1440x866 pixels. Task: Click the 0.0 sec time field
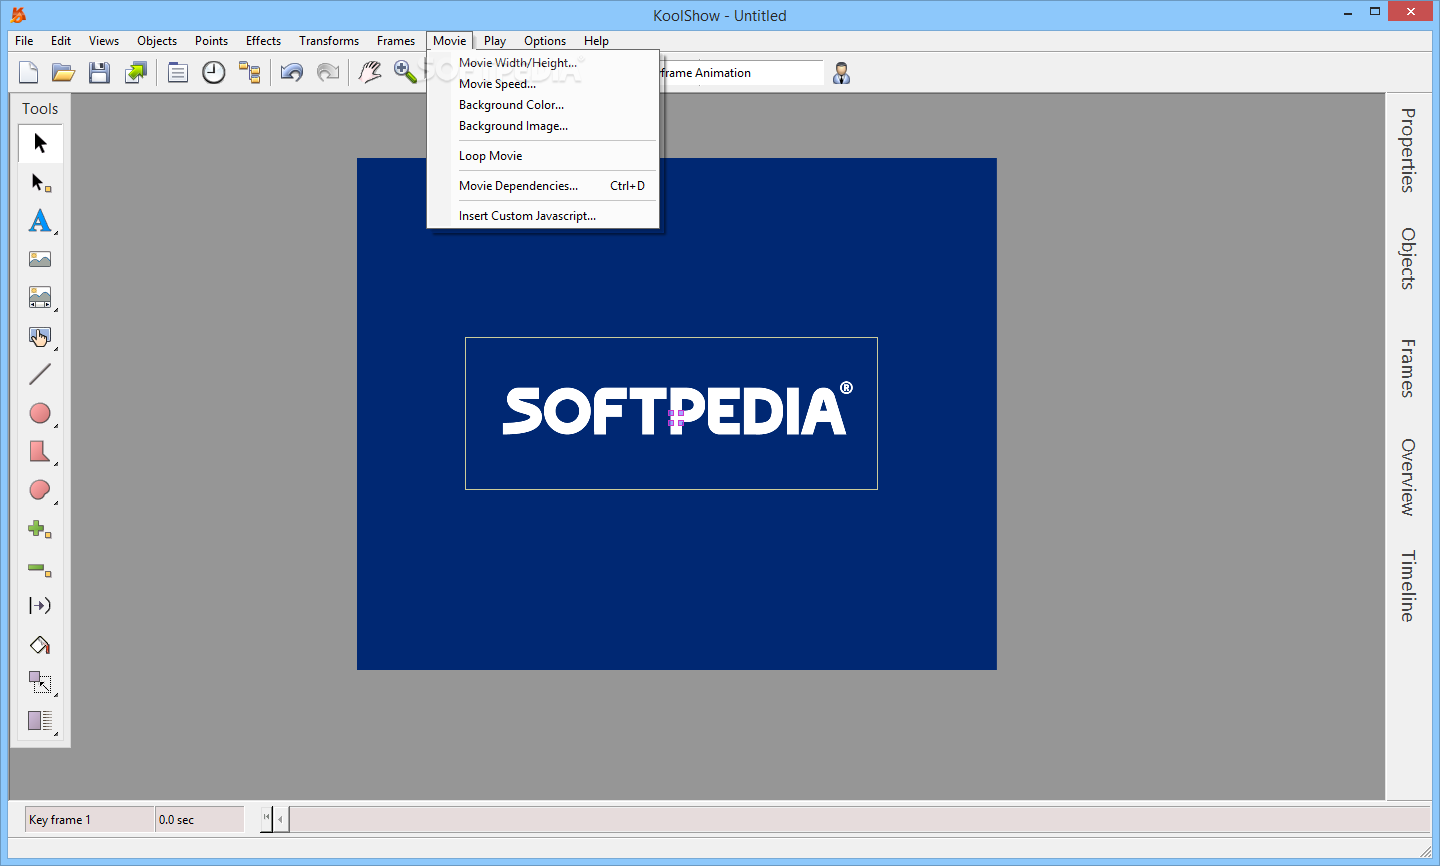[200, 820]
